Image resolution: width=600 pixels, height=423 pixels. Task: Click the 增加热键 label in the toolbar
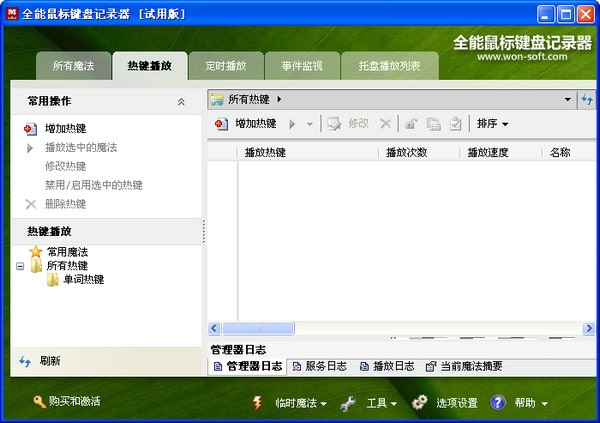click(256, 124)
